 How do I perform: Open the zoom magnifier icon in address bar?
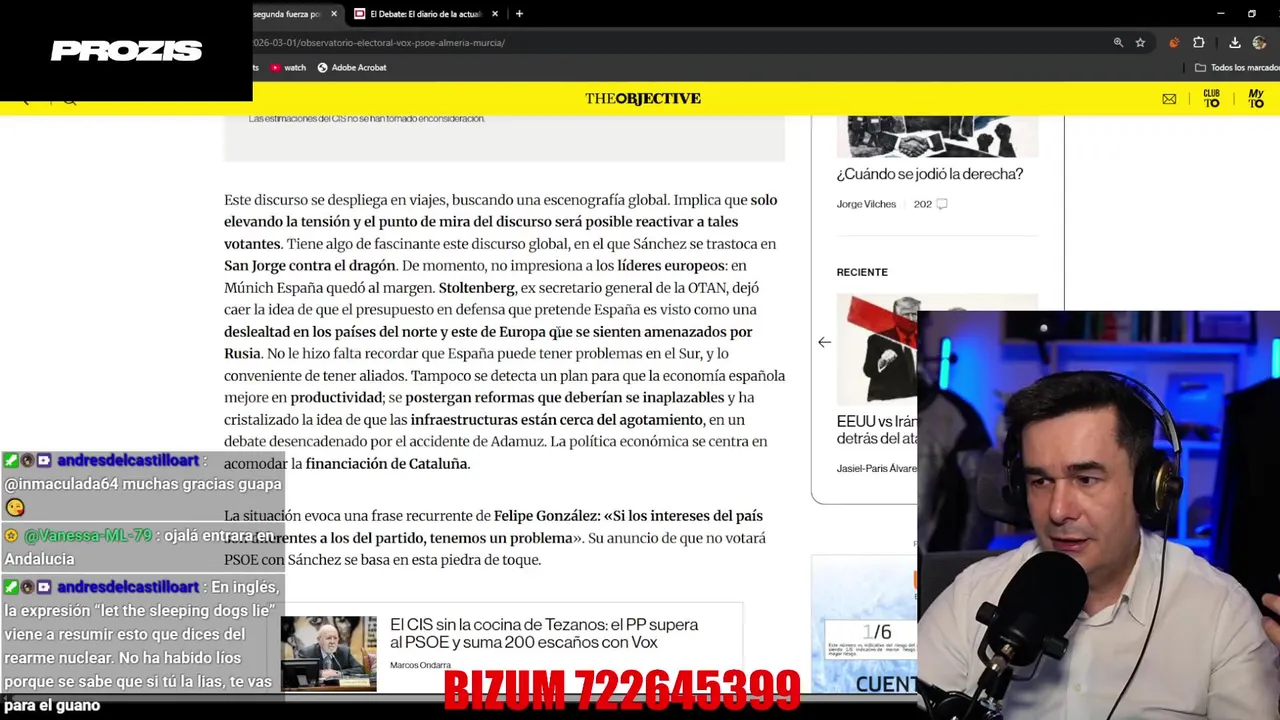point(1118,43)
